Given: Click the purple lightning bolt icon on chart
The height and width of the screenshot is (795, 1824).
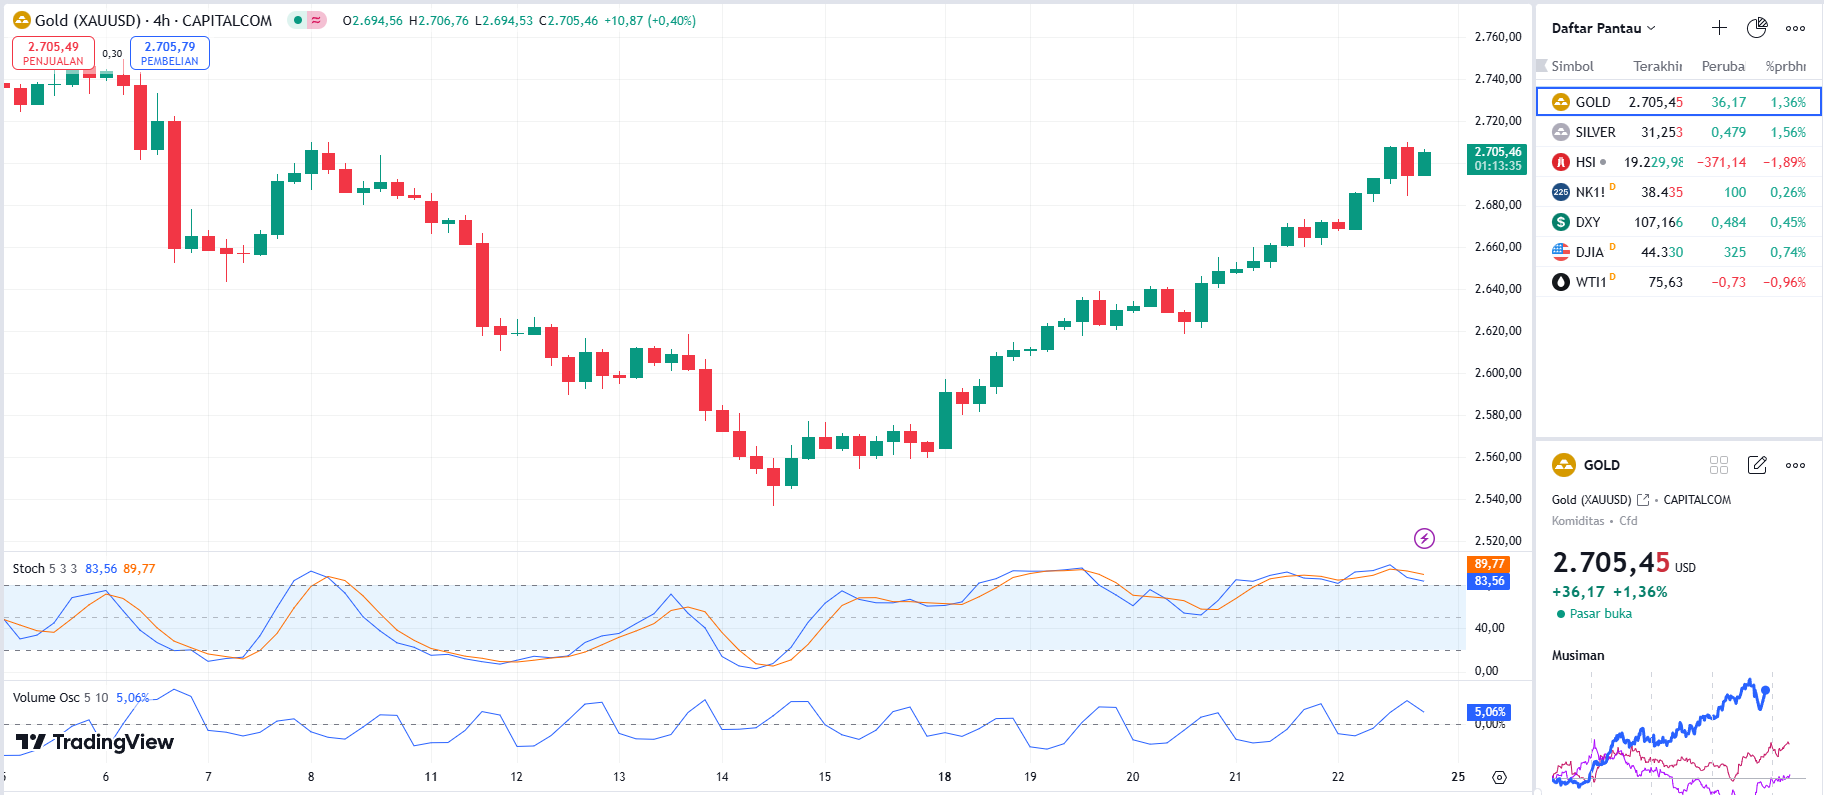Looking at the screenshot, I should click(1424, 539).
